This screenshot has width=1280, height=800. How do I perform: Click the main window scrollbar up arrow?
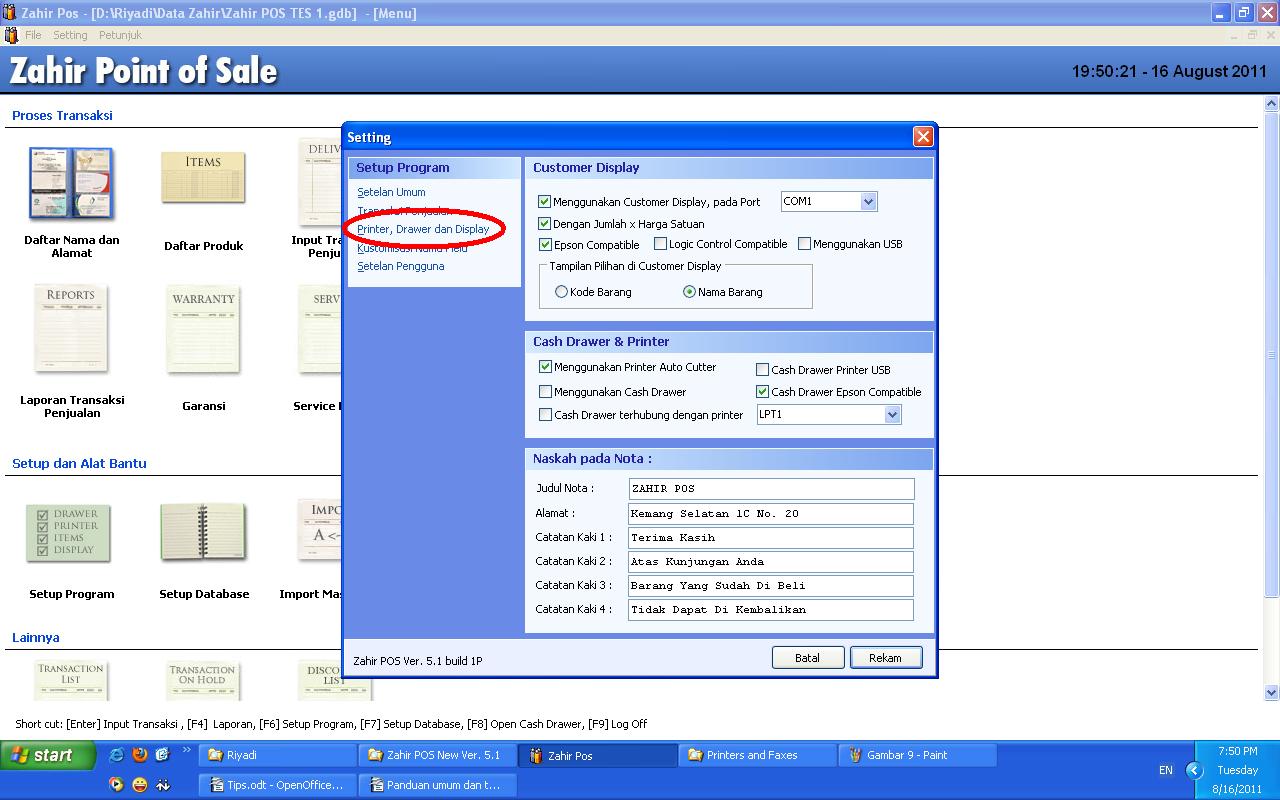click(1272, 104)
